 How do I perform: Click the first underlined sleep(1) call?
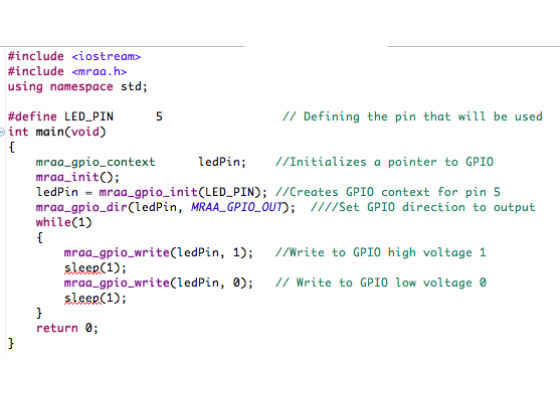point(95,268)
